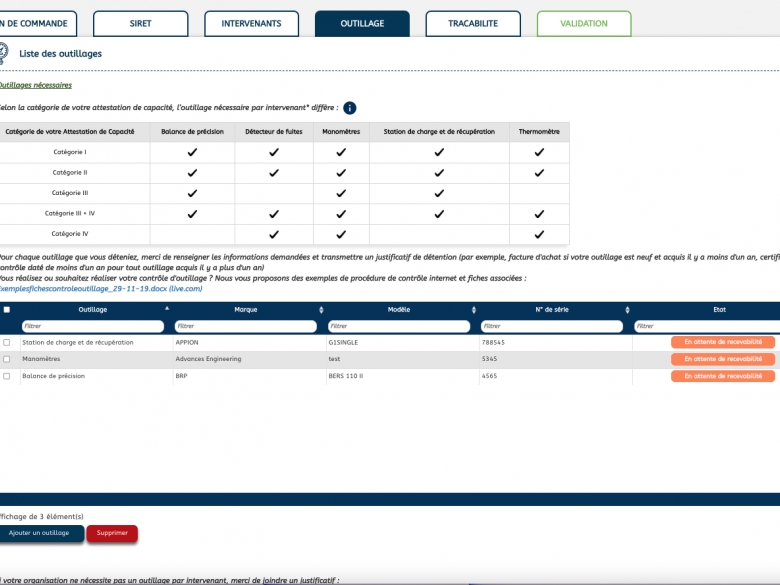
Task: Select serial number 788545
Action: click(493, 343)
